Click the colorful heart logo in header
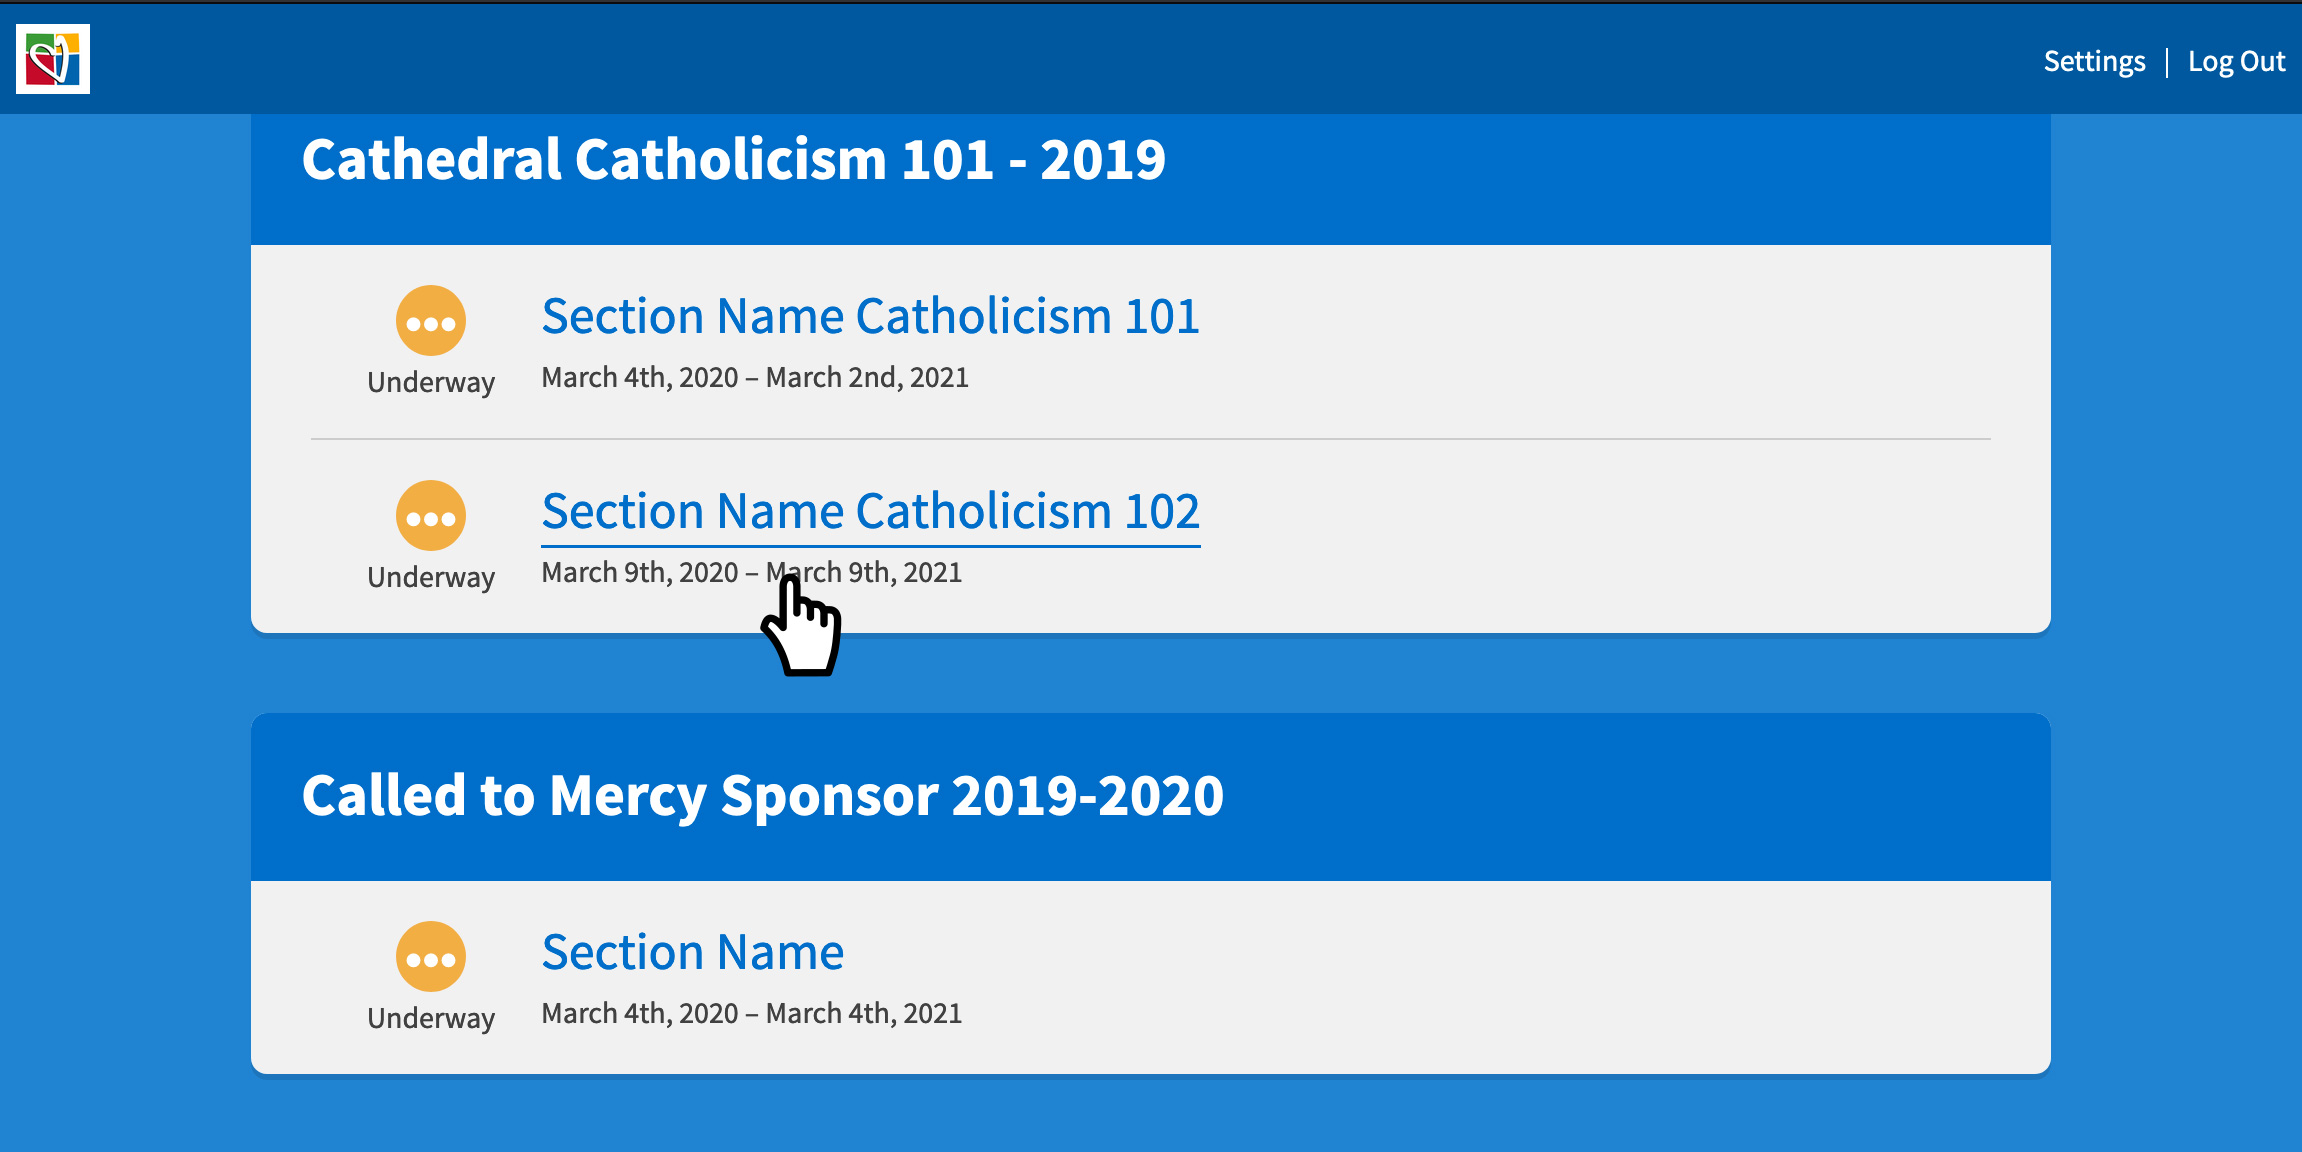Screen dimensions: 2302x1152 53,59
